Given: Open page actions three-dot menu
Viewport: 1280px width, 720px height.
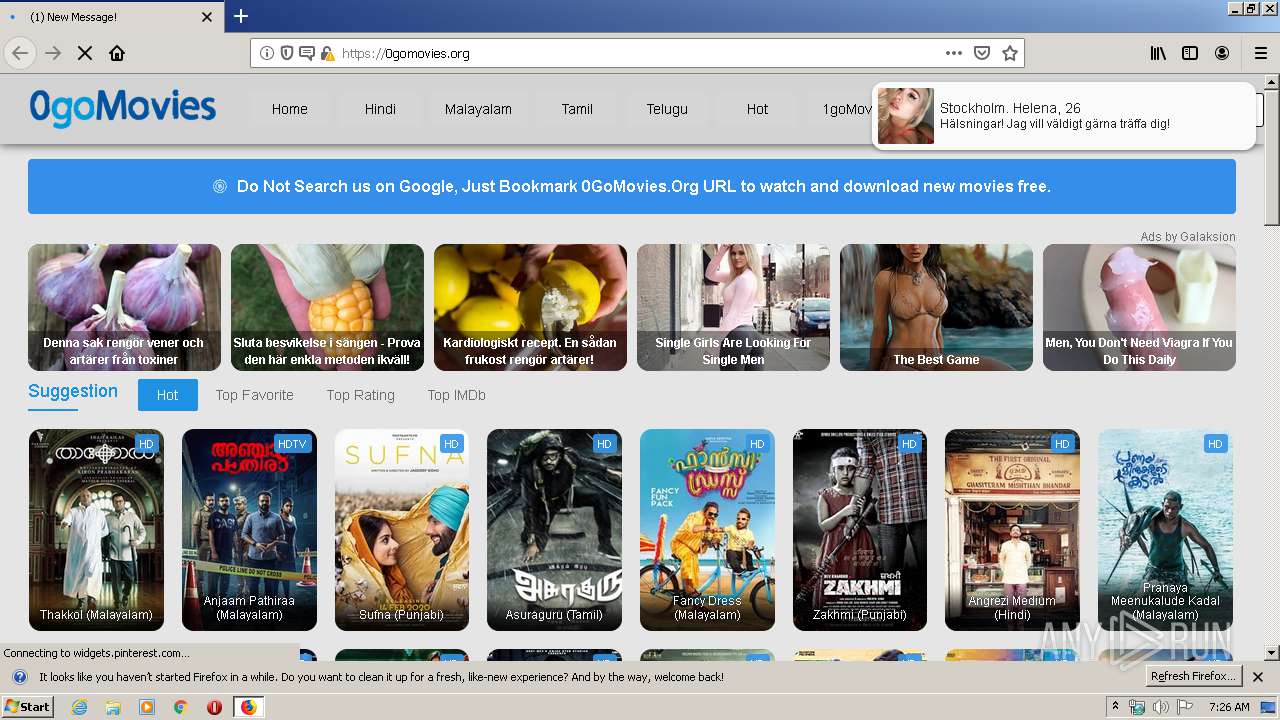Looking at the screenshot, I should (x=954, y=53).
